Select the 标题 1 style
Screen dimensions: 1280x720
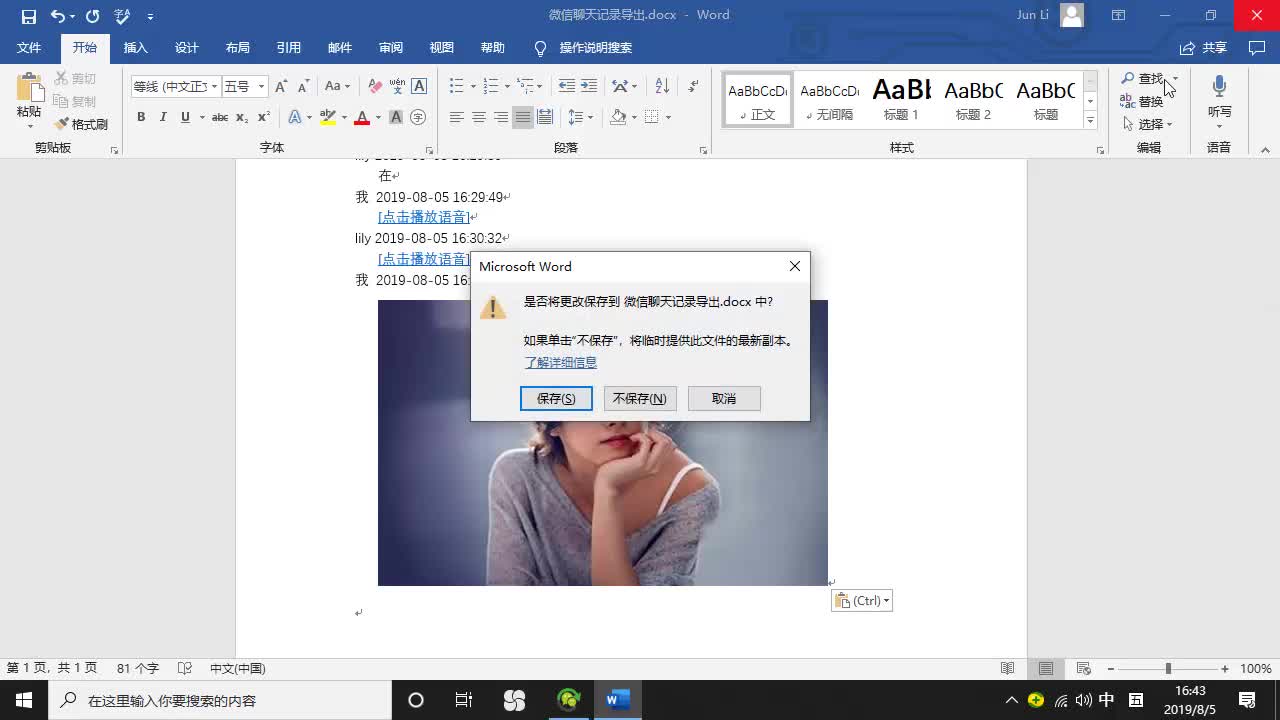click(901, 99)
